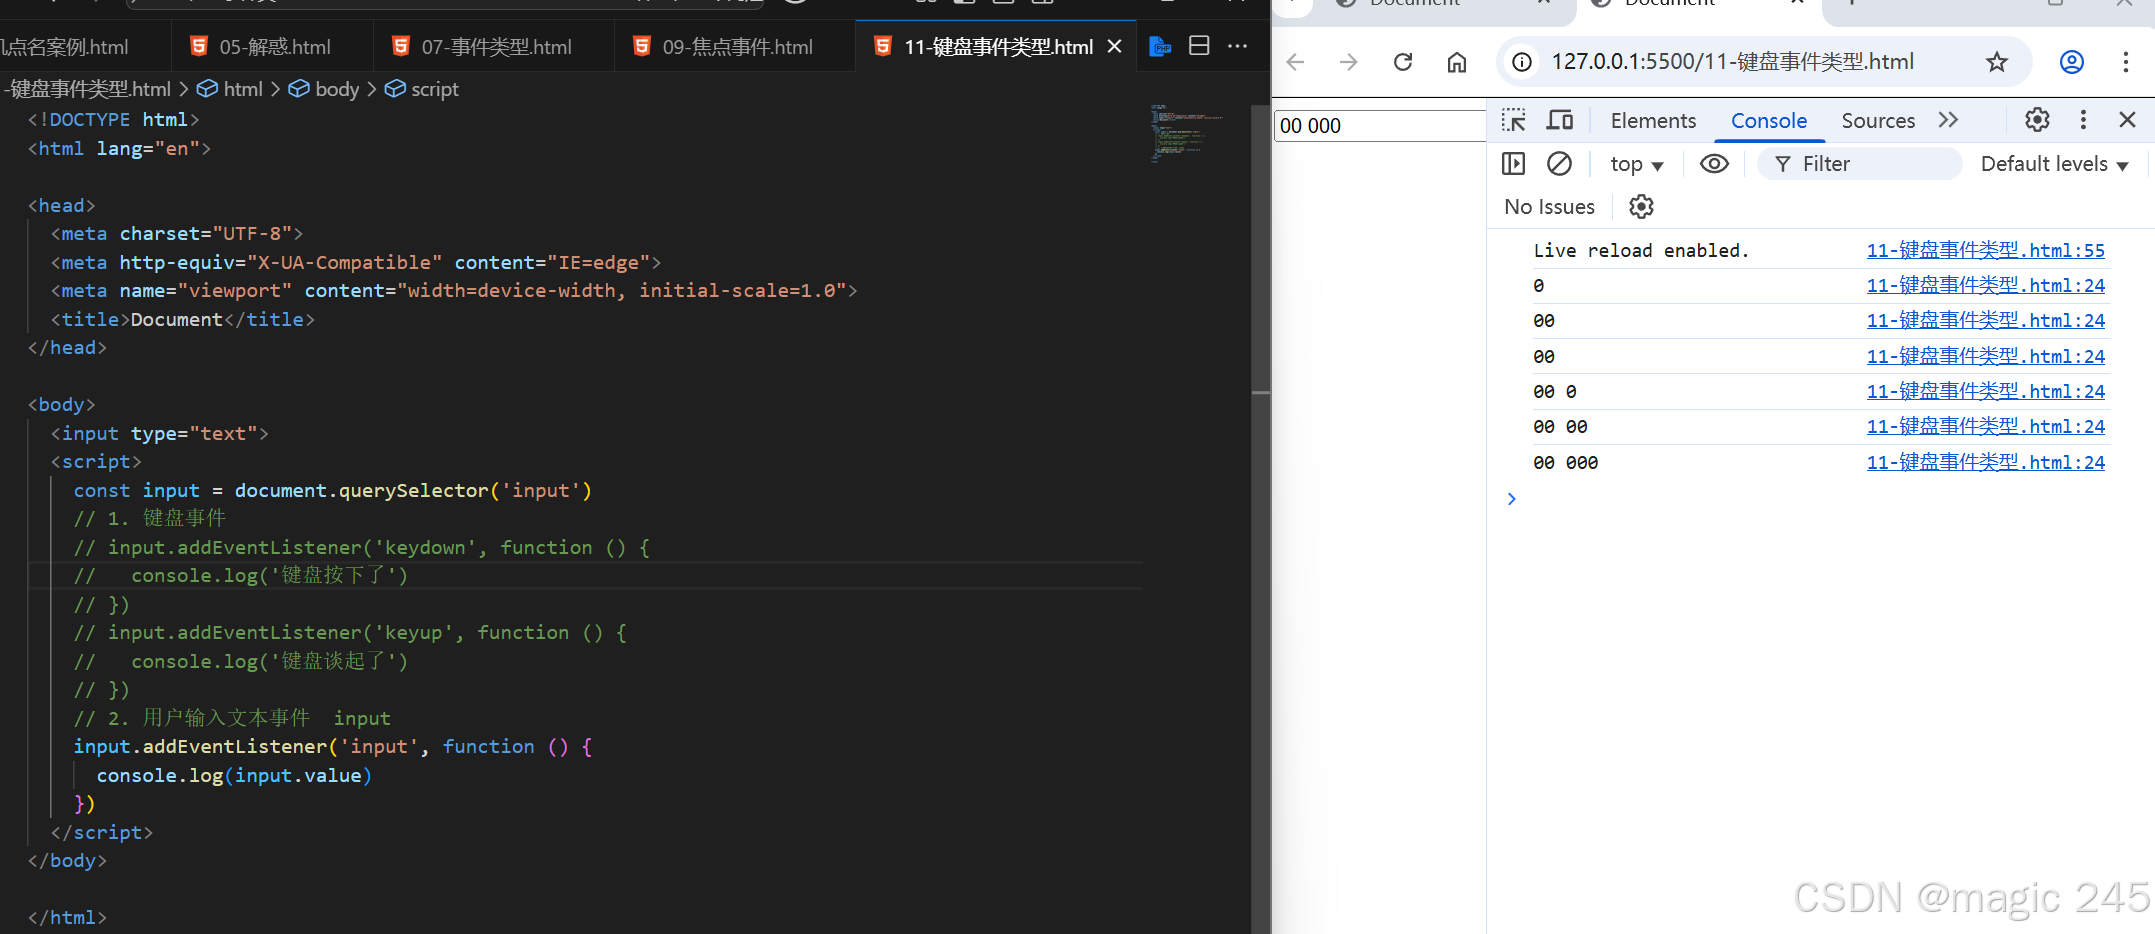This screenshot has height=934, width=2155.
Task: Click the browser back arrow
Action: [1296, 62]
